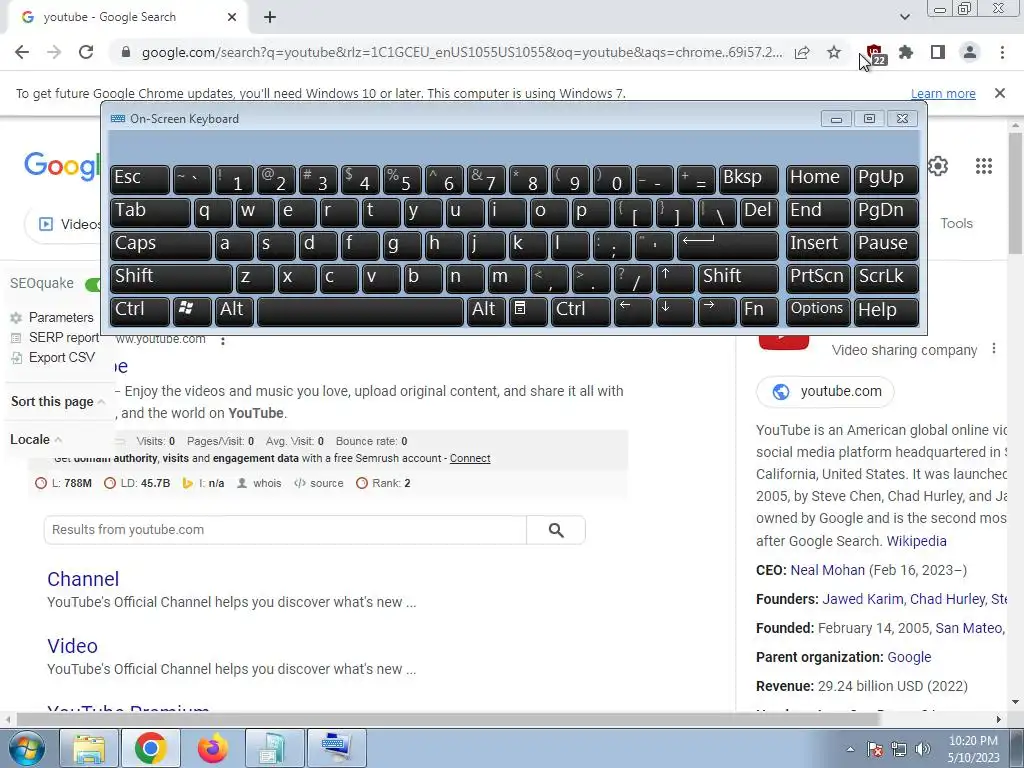Open the youtube.com website chip
This screenshot has height=768, width=1024.
click(x=825, y=392)
